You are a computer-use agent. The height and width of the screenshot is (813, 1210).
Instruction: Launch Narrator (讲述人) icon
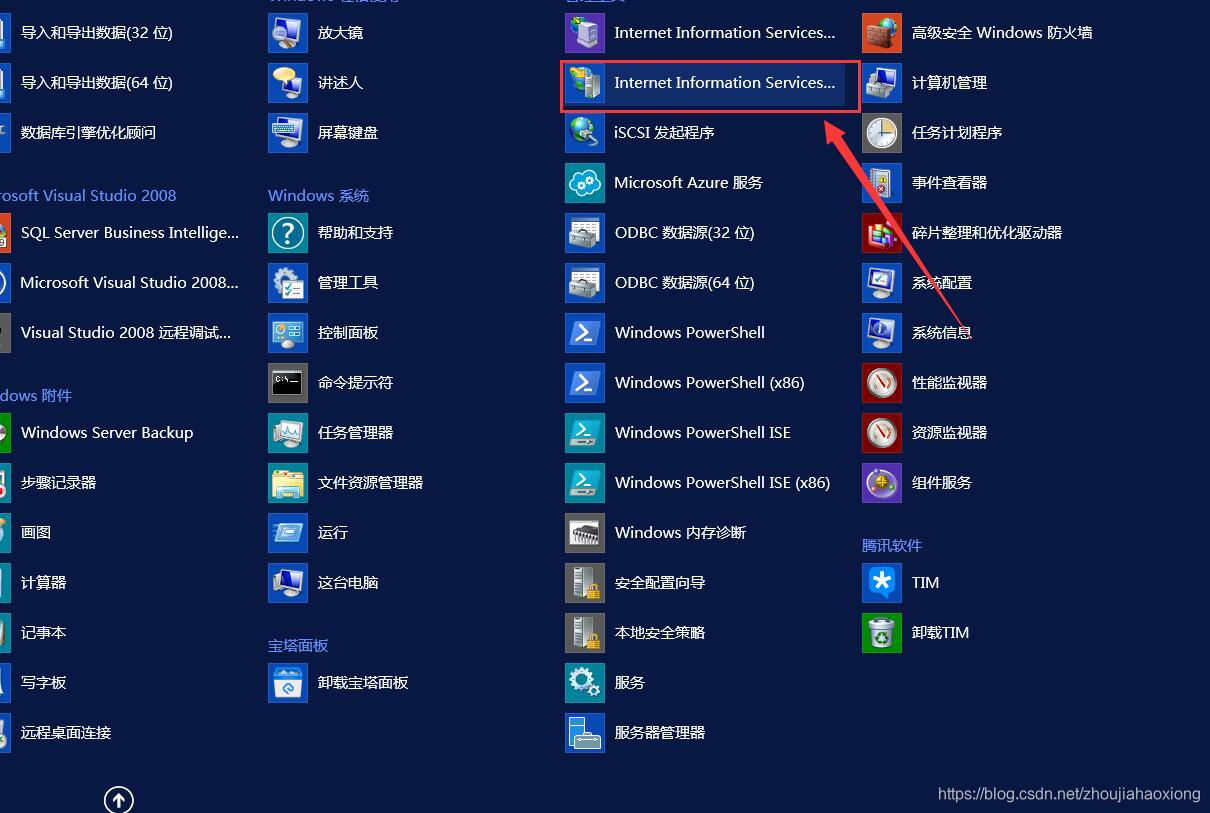288,83
